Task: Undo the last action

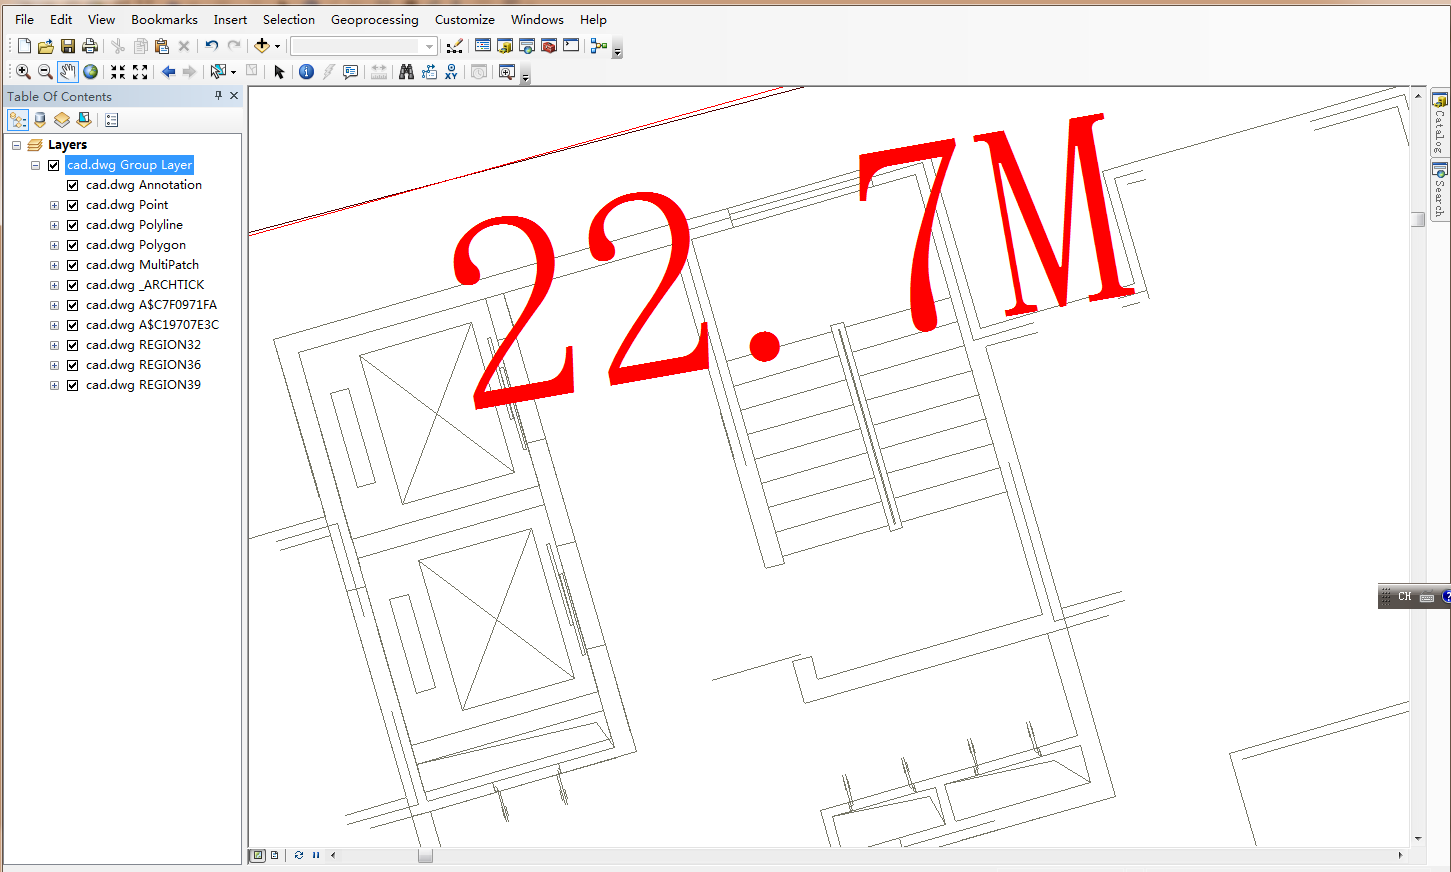Action: [x=212, y=46]
